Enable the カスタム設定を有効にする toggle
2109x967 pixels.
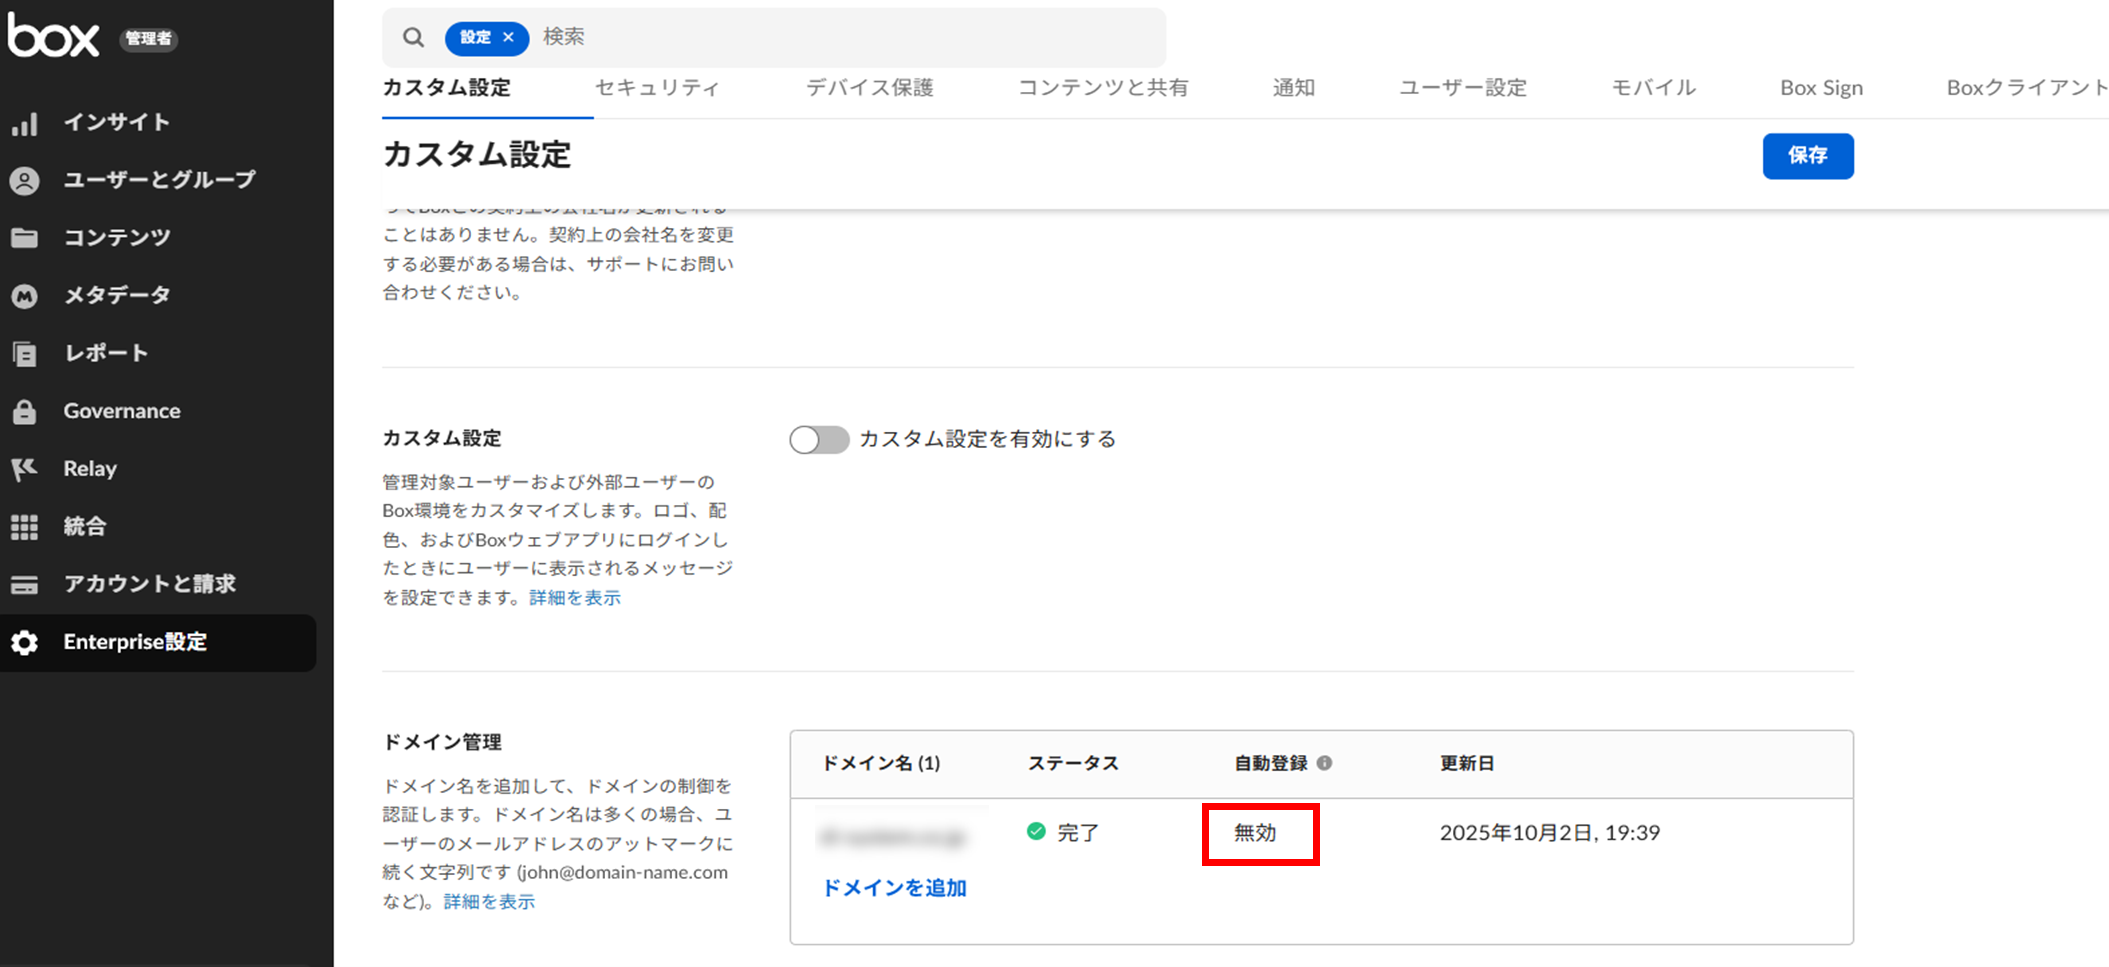[818, 440]
